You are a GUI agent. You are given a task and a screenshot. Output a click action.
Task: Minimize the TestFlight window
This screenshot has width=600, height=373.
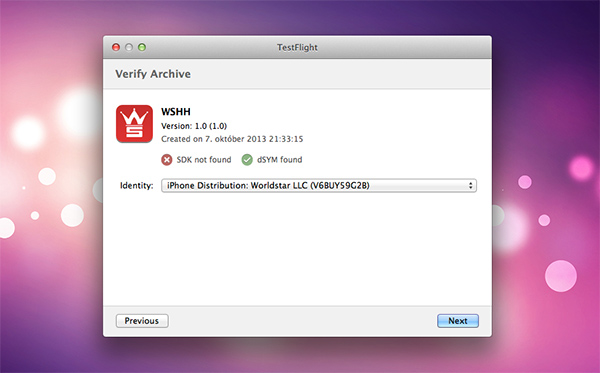129,47
